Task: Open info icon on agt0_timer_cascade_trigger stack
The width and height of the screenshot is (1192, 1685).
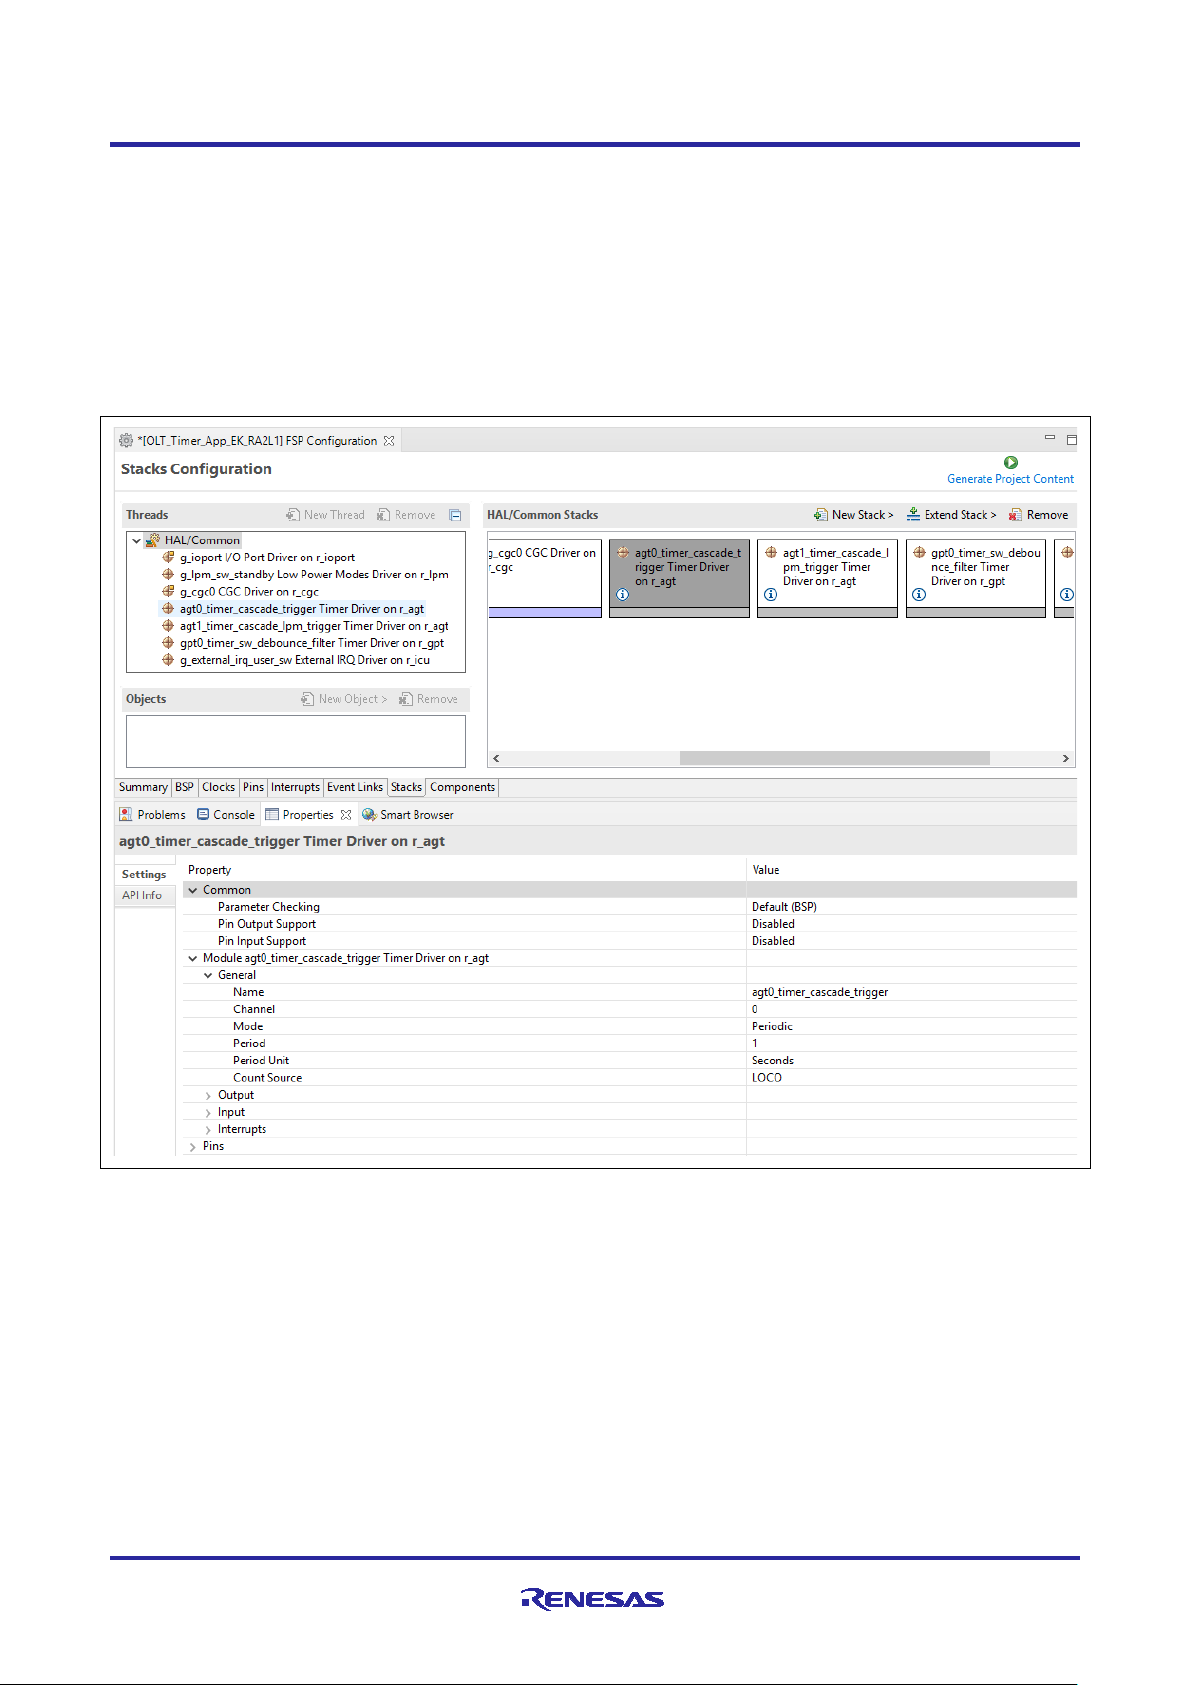Action: [x=622, y=594]
